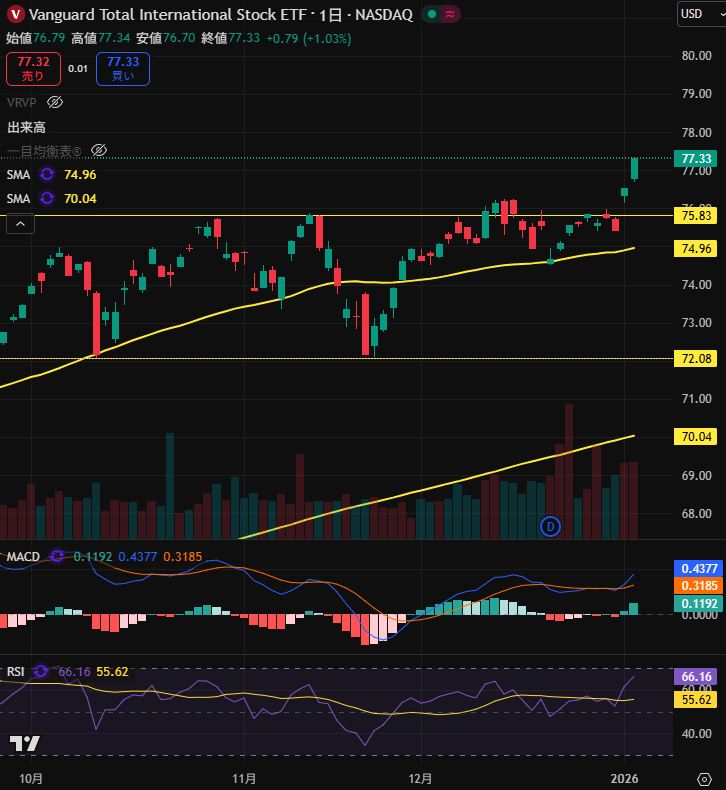Click the yellow 75.83 horizontal line price label
The image size is (726, 790).
pos(696,215)
